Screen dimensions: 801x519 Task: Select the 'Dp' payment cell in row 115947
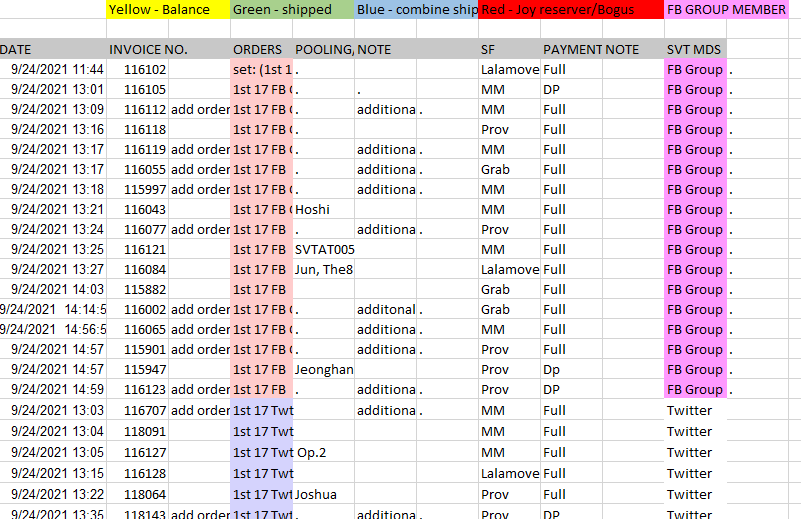pos(571,369)
